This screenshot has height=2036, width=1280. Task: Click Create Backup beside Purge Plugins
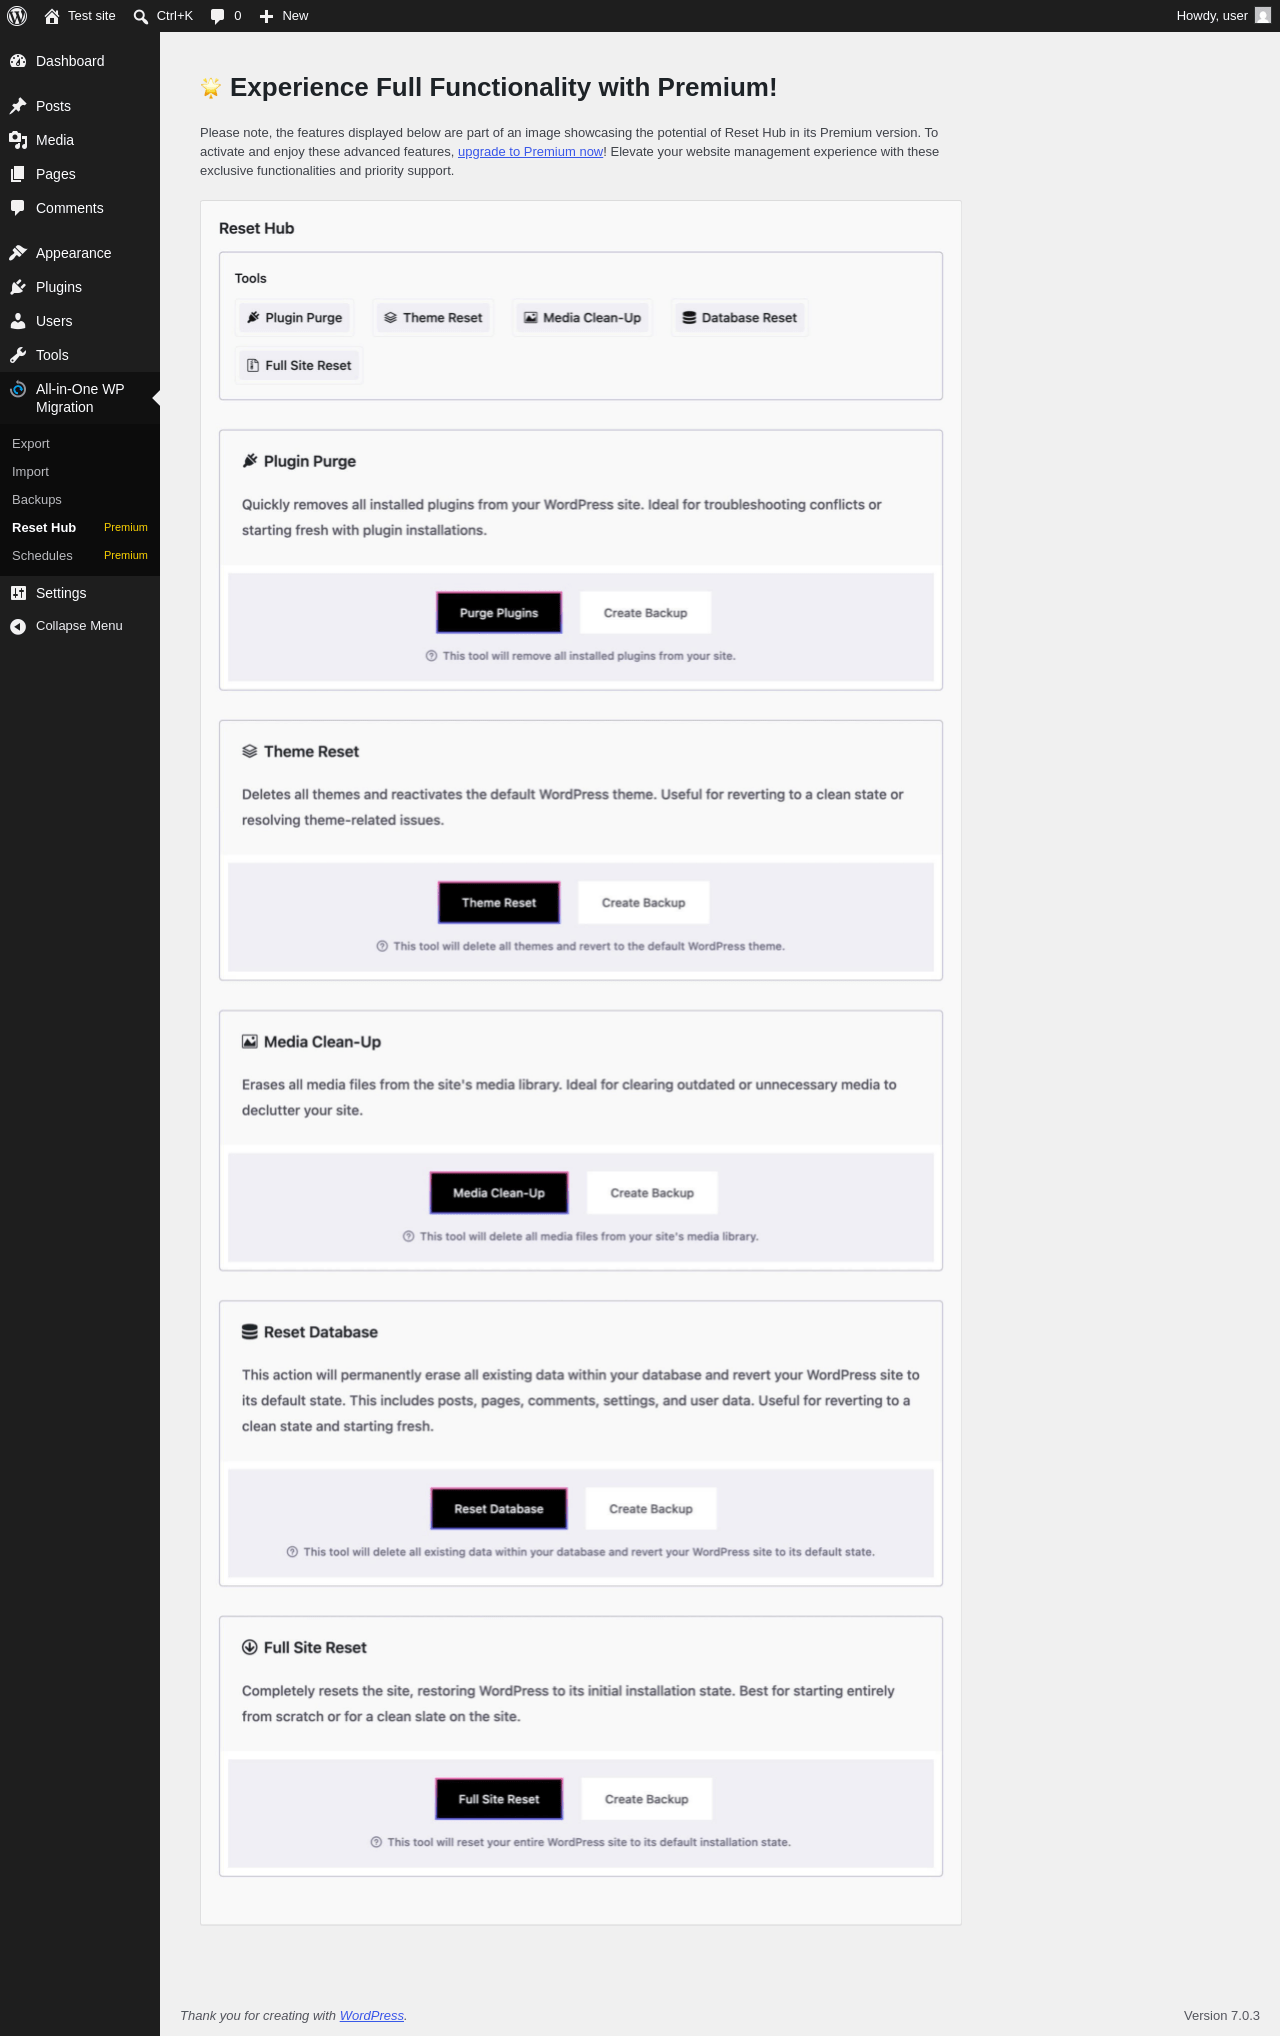click(646, 613)
